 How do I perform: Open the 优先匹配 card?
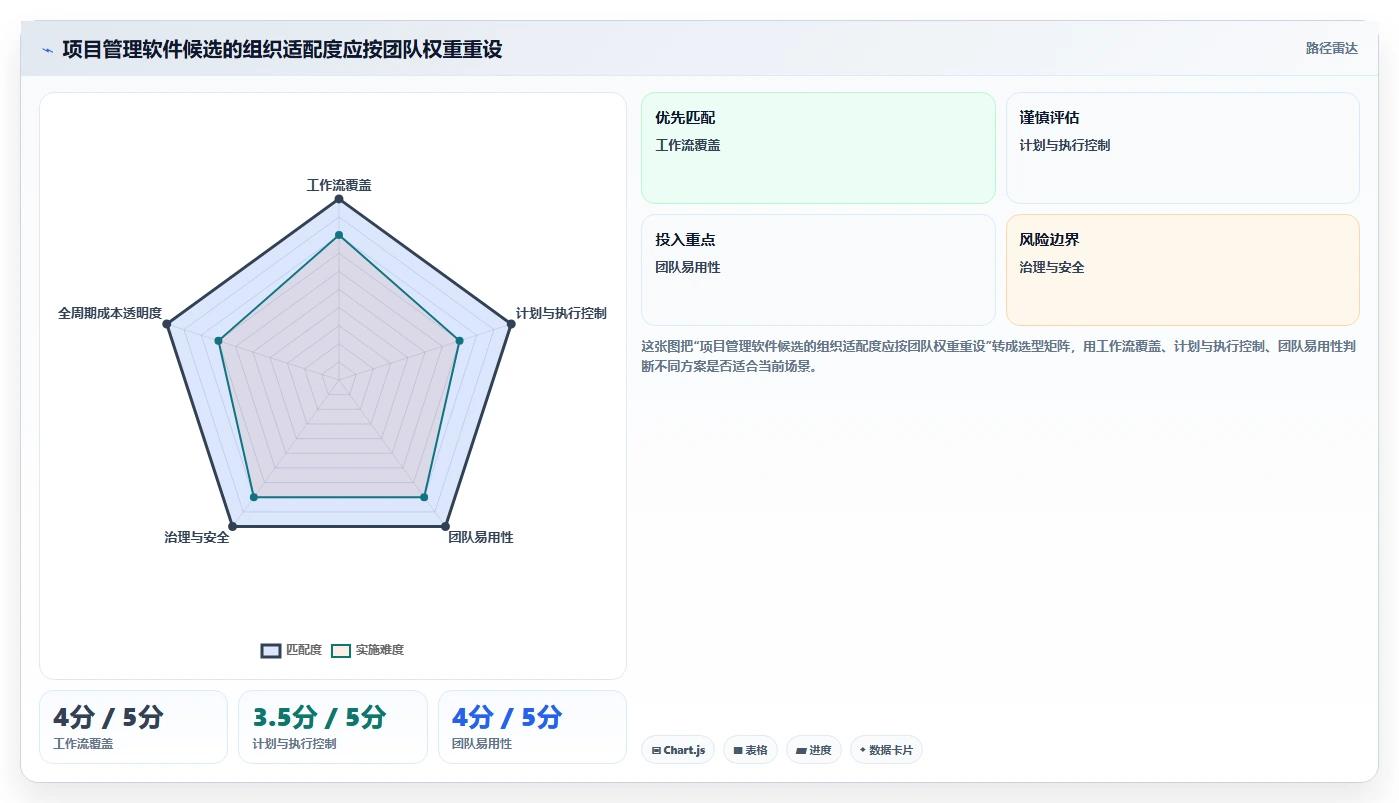pyautogui.click(x=818, y=148)
